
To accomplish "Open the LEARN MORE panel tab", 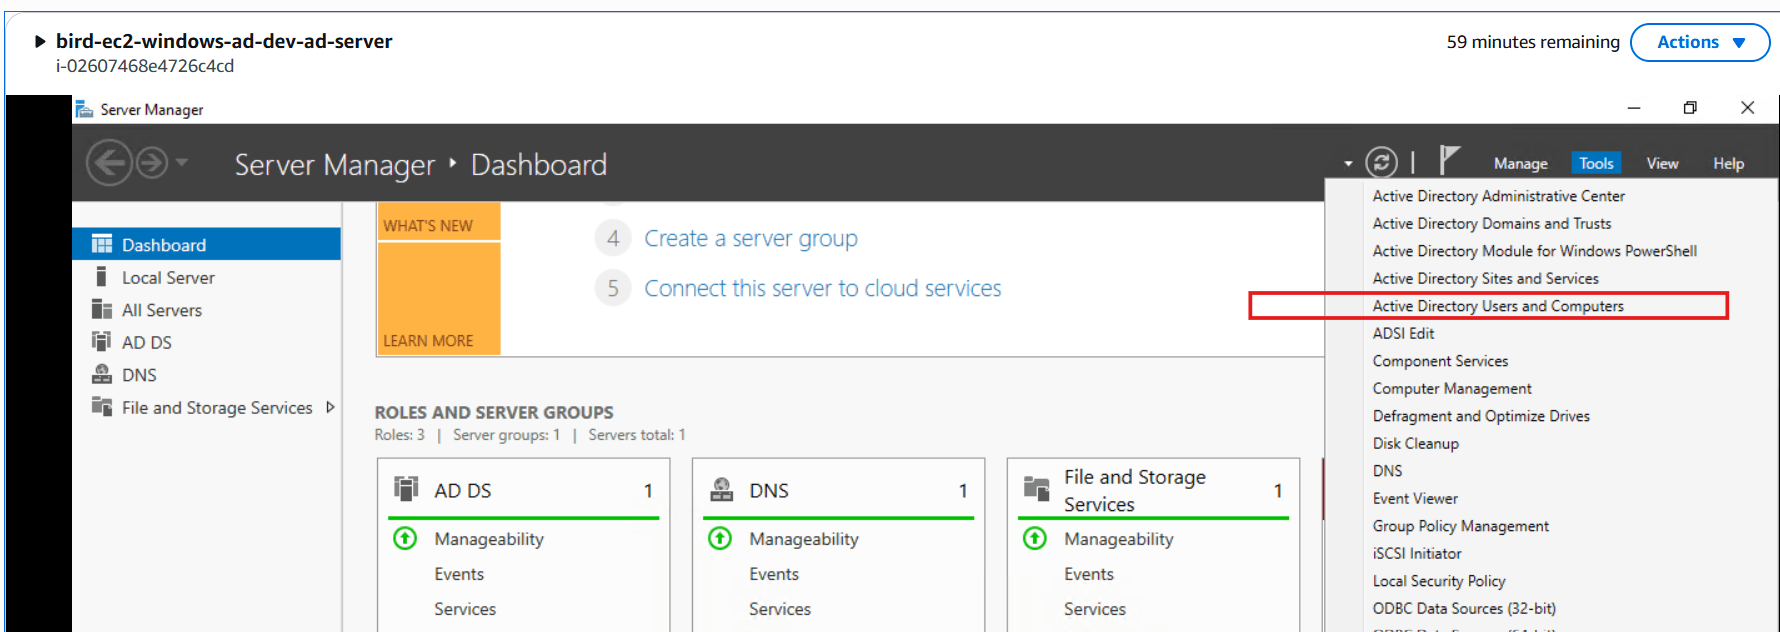I will tap(439, 298).
